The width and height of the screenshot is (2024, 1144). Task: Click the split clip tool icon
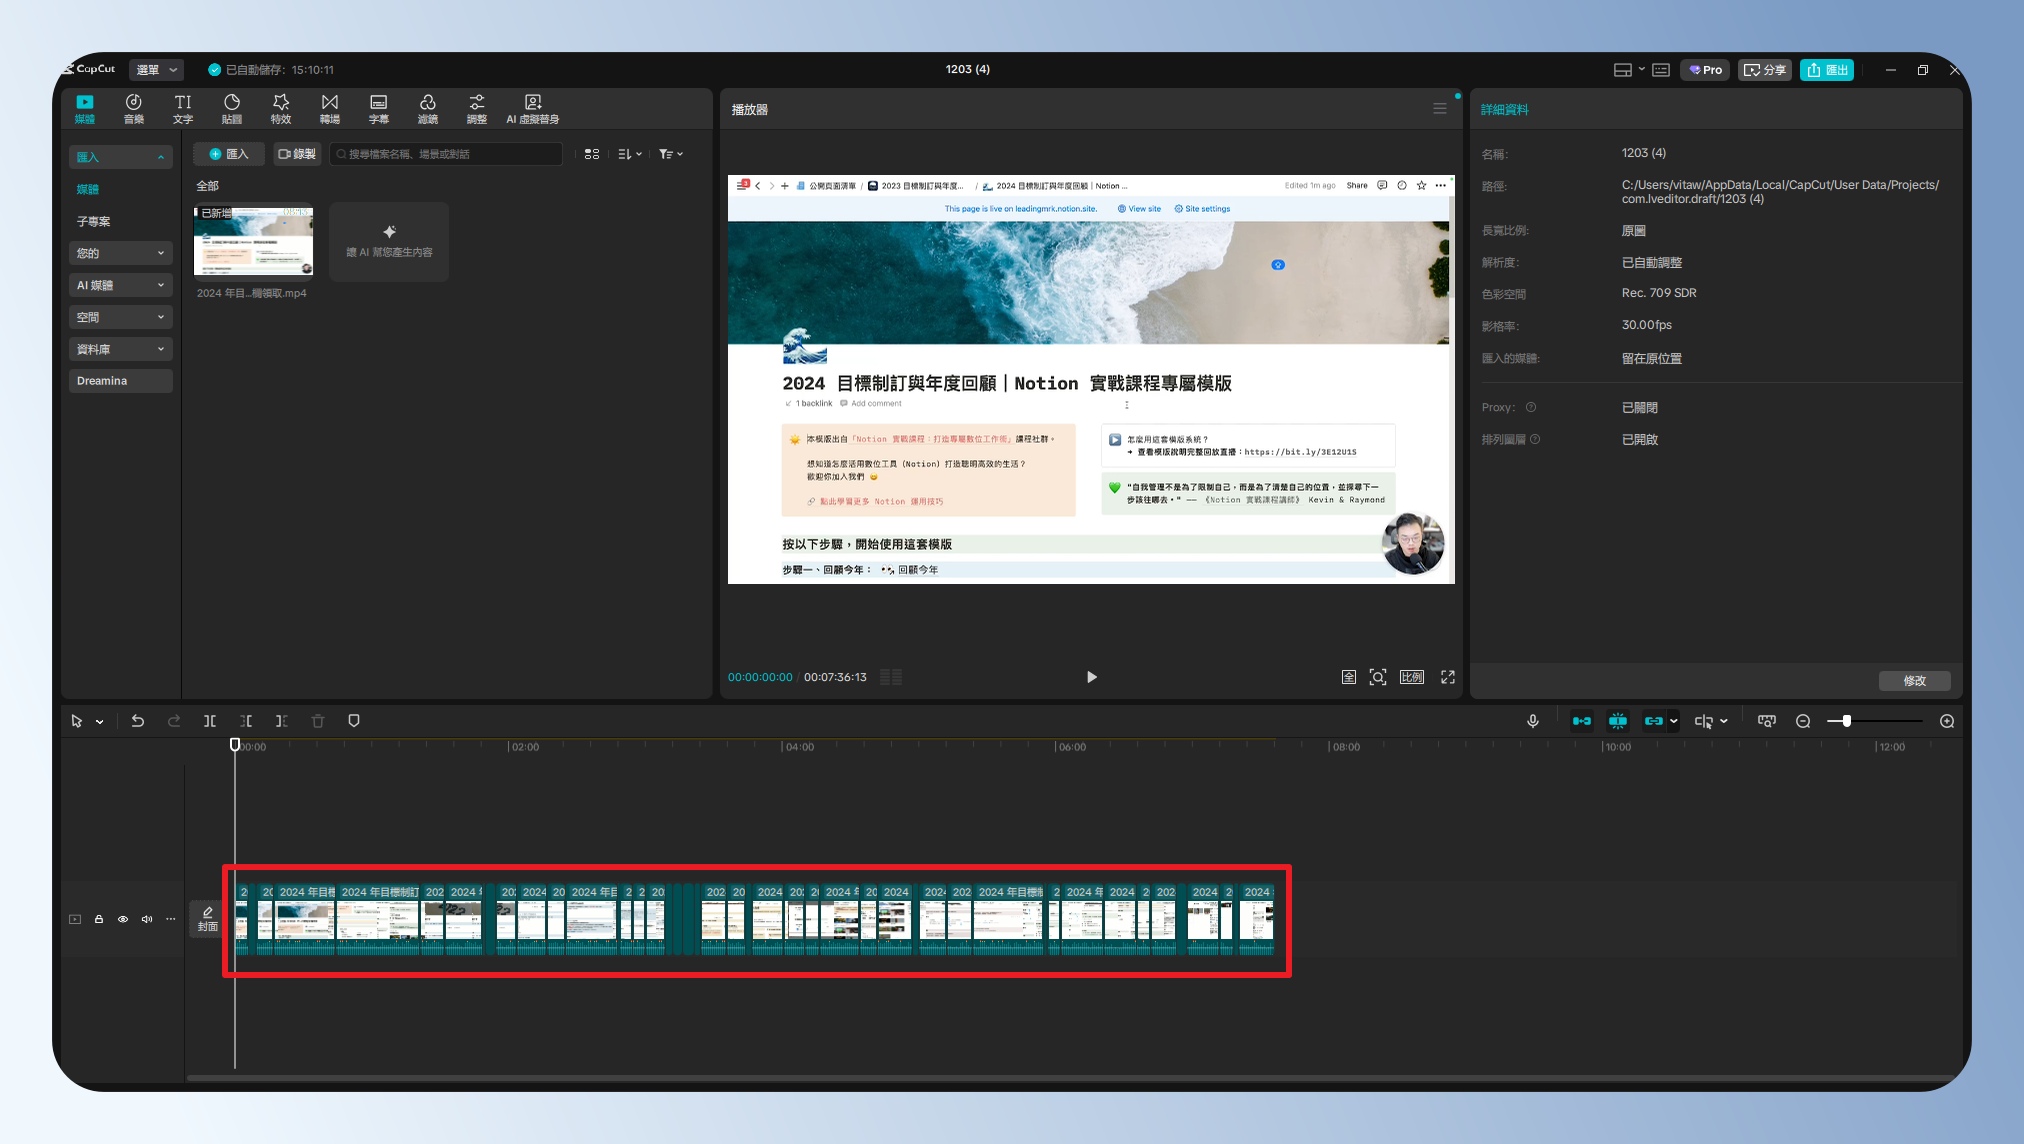[x=210, y=721]
